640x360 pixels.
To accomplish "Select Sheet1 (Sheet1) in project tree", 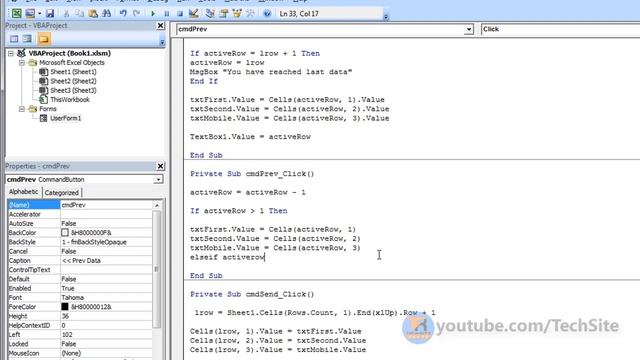I will pos(73,72).
